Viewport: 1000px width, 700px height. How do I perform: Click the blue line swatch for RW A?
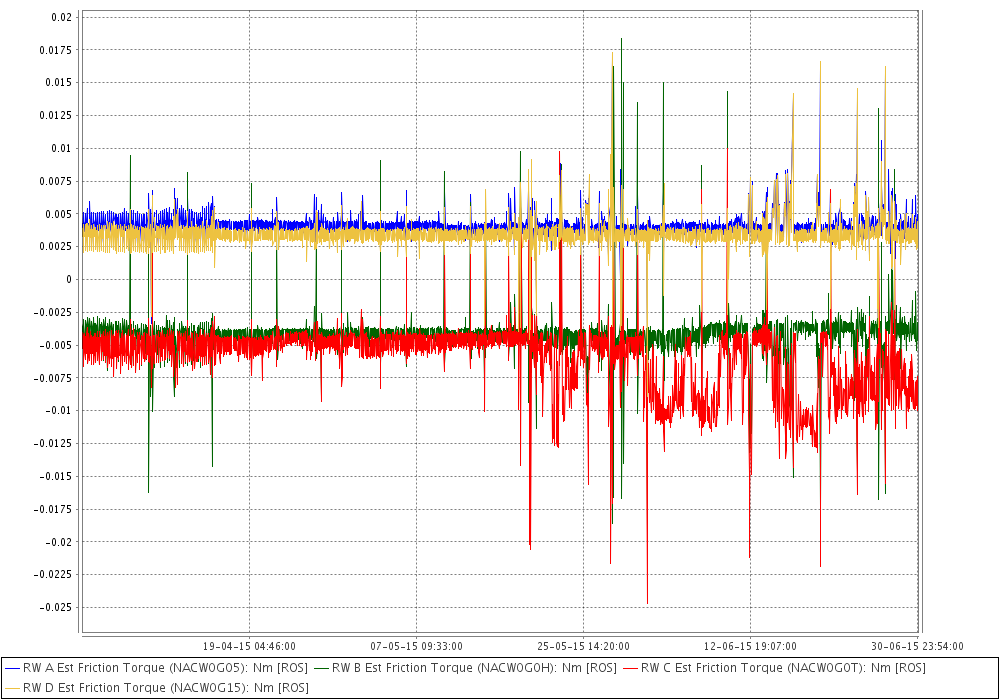pos(13,669)
